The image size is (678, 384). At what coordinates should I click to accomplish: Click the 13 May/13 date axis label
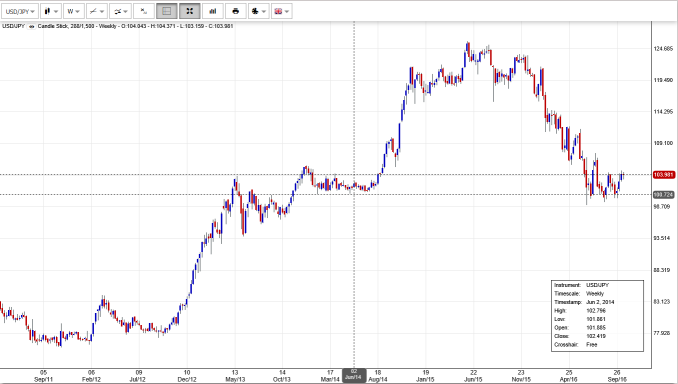pos(235,376)
